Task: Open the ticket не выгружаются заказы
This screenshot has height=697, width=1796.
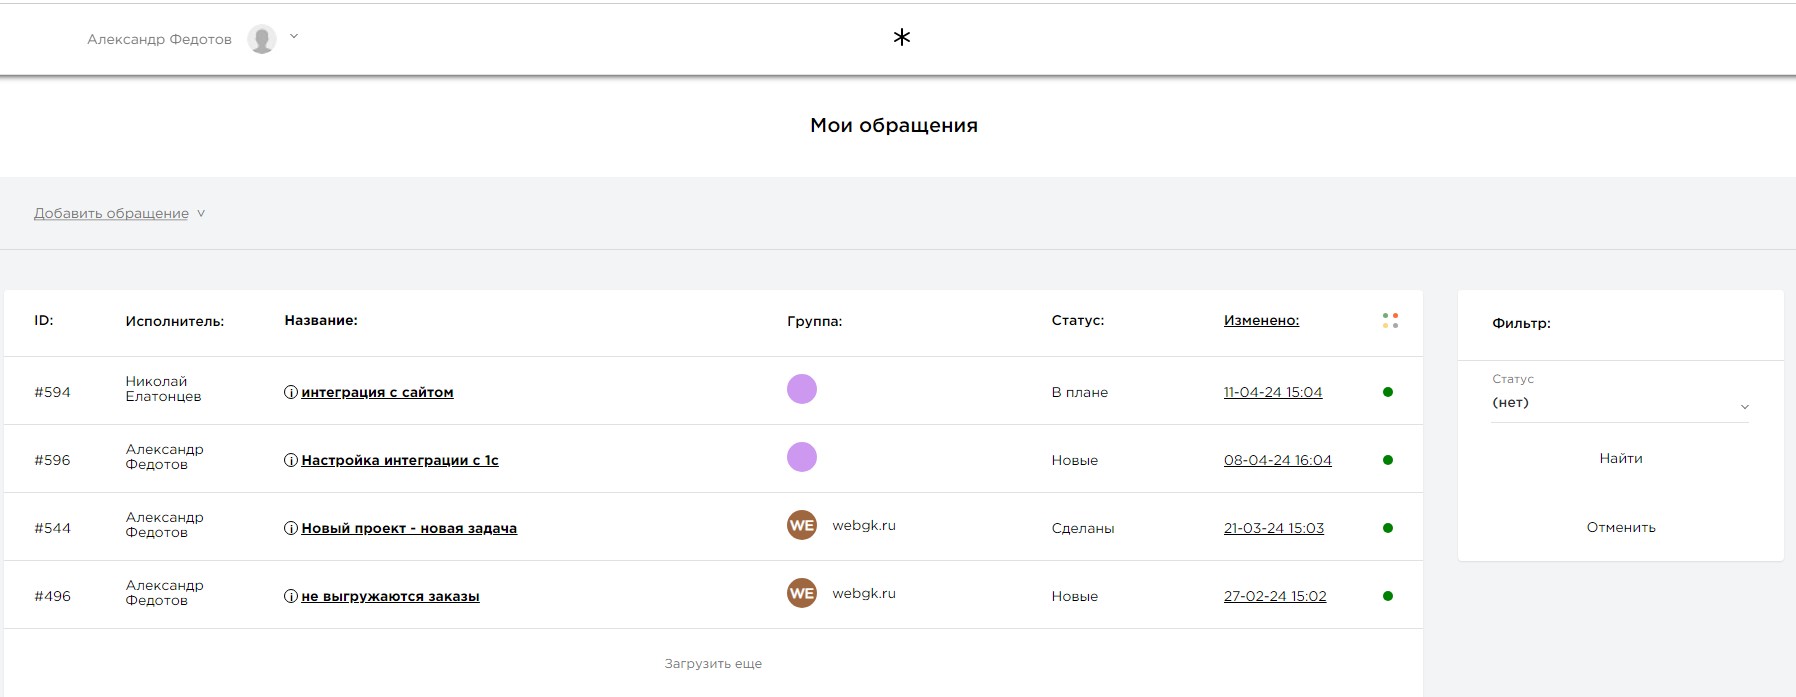Action: [x=390, y=596]
